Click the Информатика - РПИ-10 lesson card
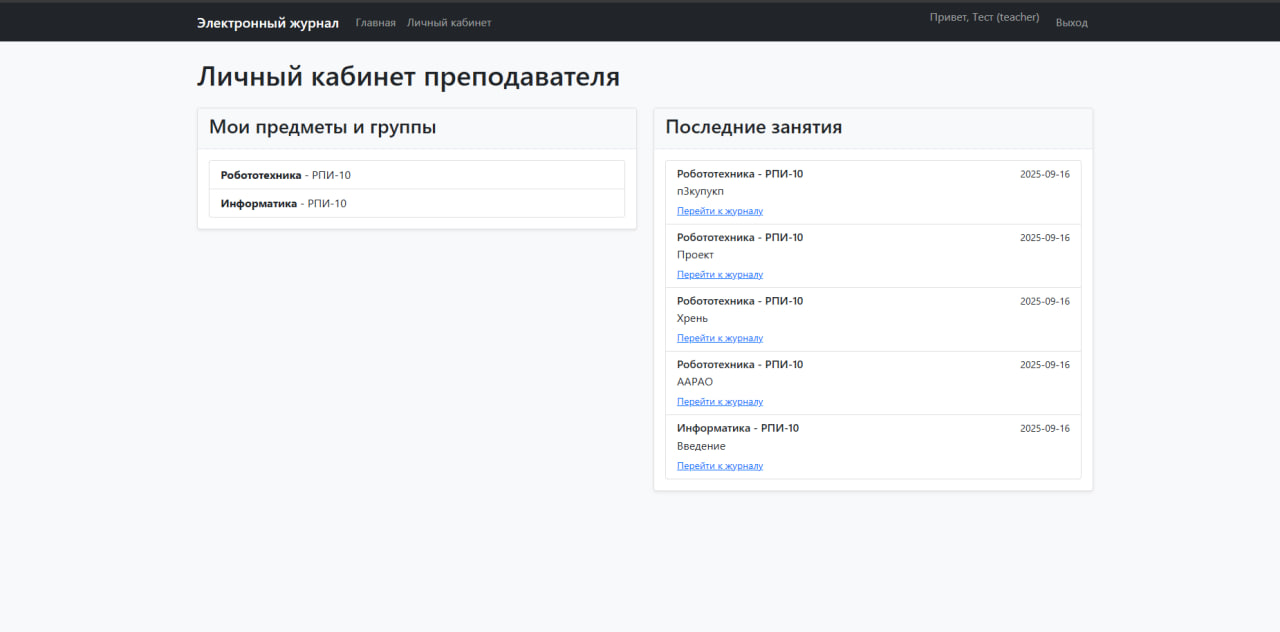1280x632 pixels. pyautogui.click(x=872, y=446)
